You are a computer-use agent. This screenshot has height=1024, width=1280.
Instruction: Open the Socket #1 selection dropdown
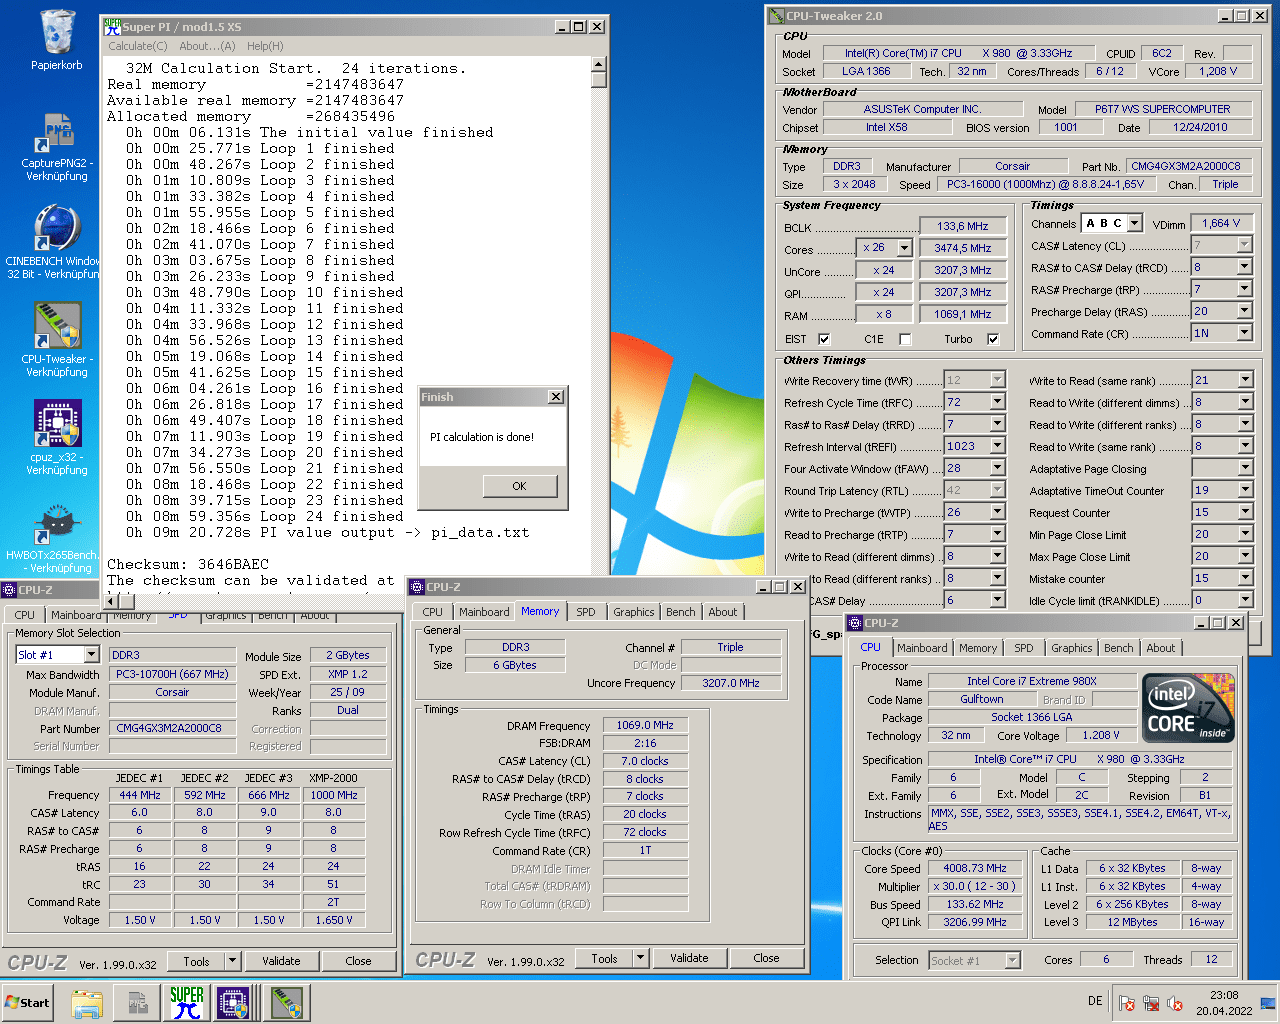click(1013, 960)
